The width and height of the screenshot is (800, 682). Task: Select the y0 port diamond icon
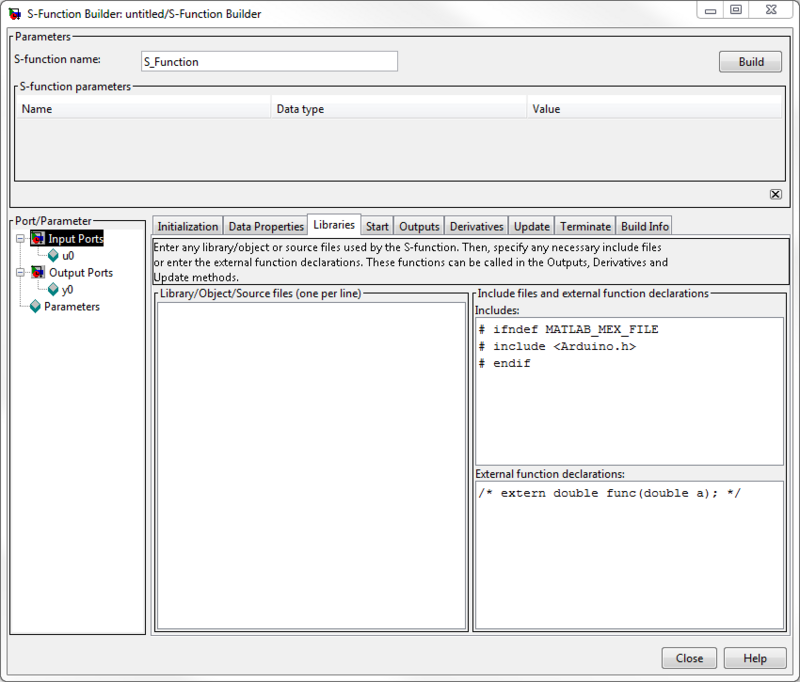coord(54,290)
